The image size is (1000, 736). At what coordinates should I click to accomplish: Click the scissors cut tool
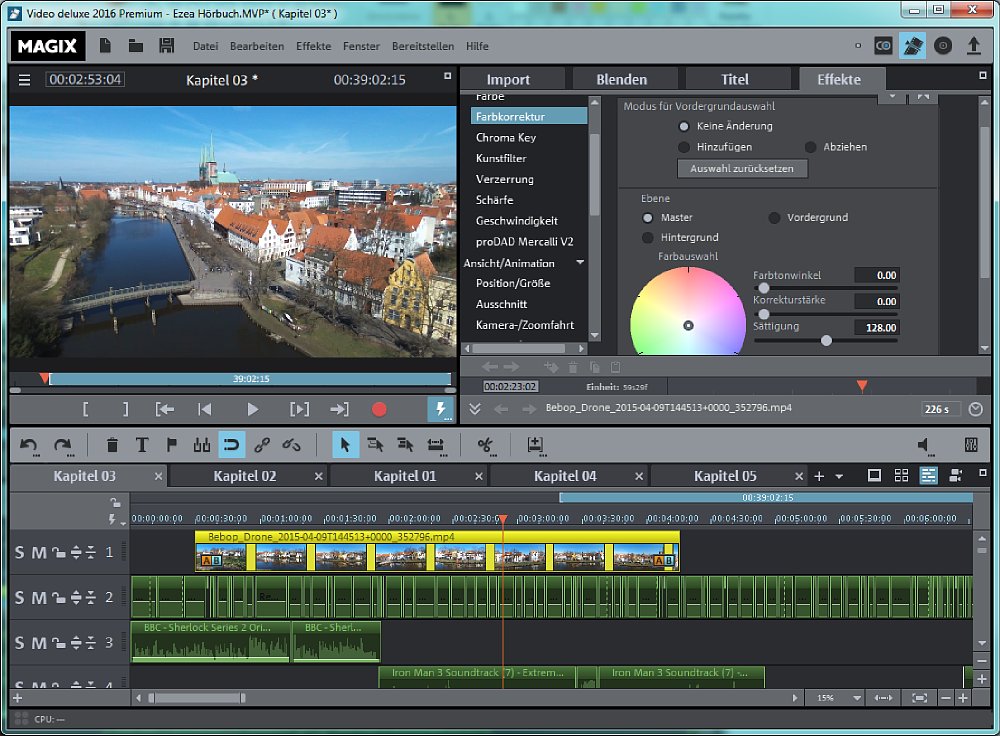(x=485, y=445)
